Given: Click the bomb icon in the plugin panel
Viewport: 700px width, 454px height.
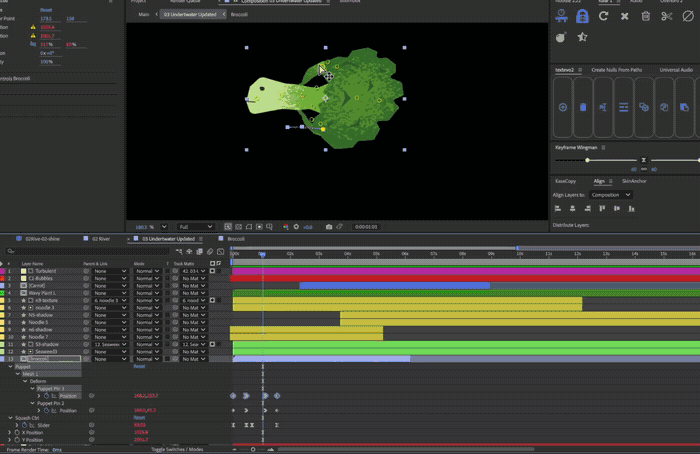Looking at the screenshot, I should click(561, 37).
